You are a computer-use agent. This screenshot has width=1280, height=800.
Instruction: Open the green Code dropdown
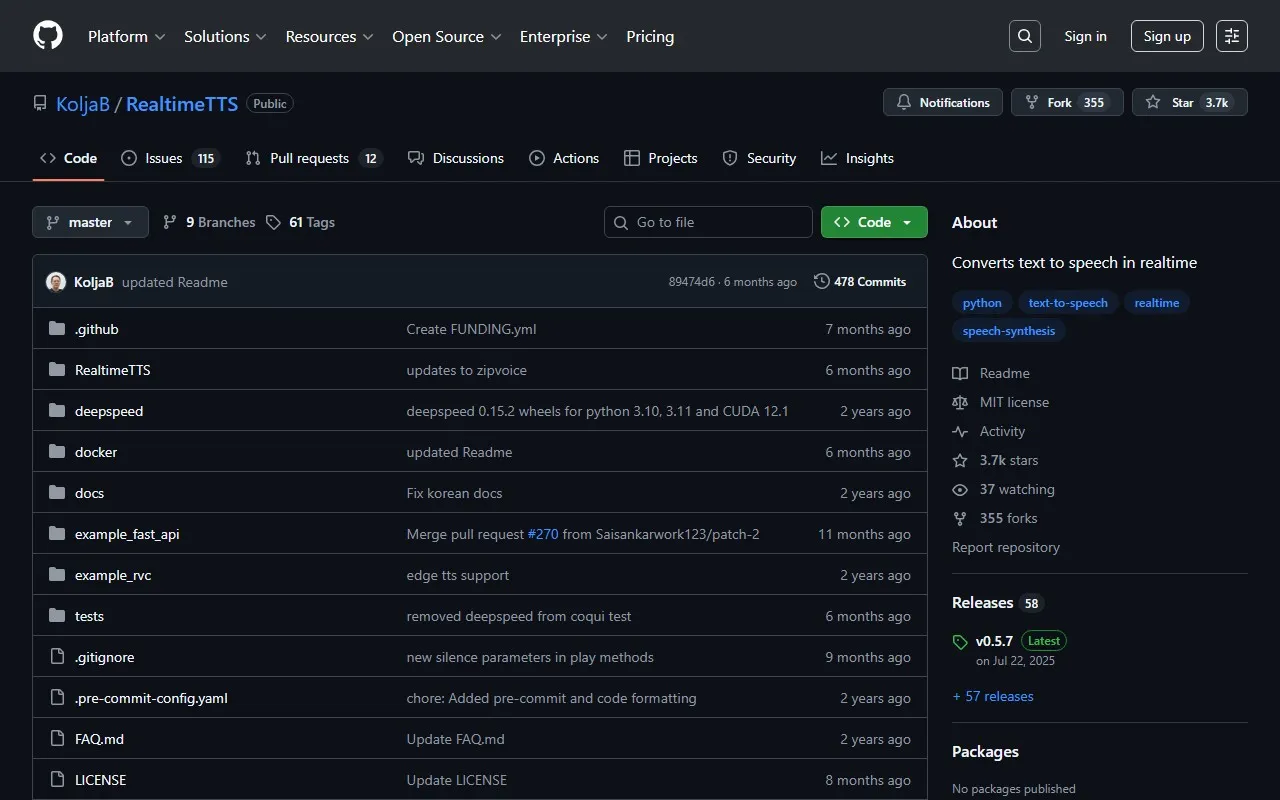[874, 222]
